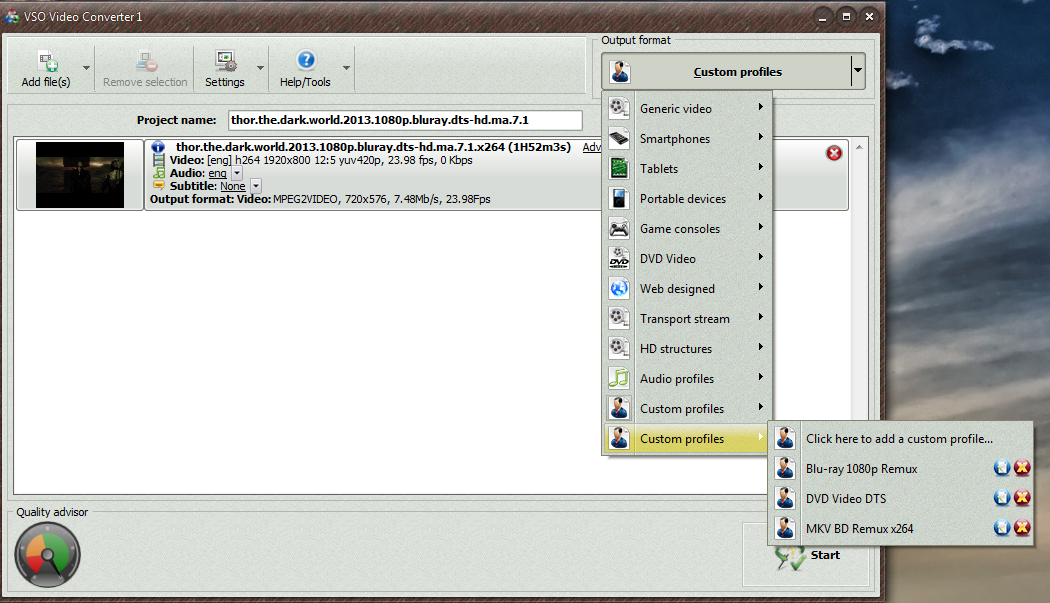Open the Generic video submenu
This screenshot has height=603, width=1050.
tap(687, 109)
